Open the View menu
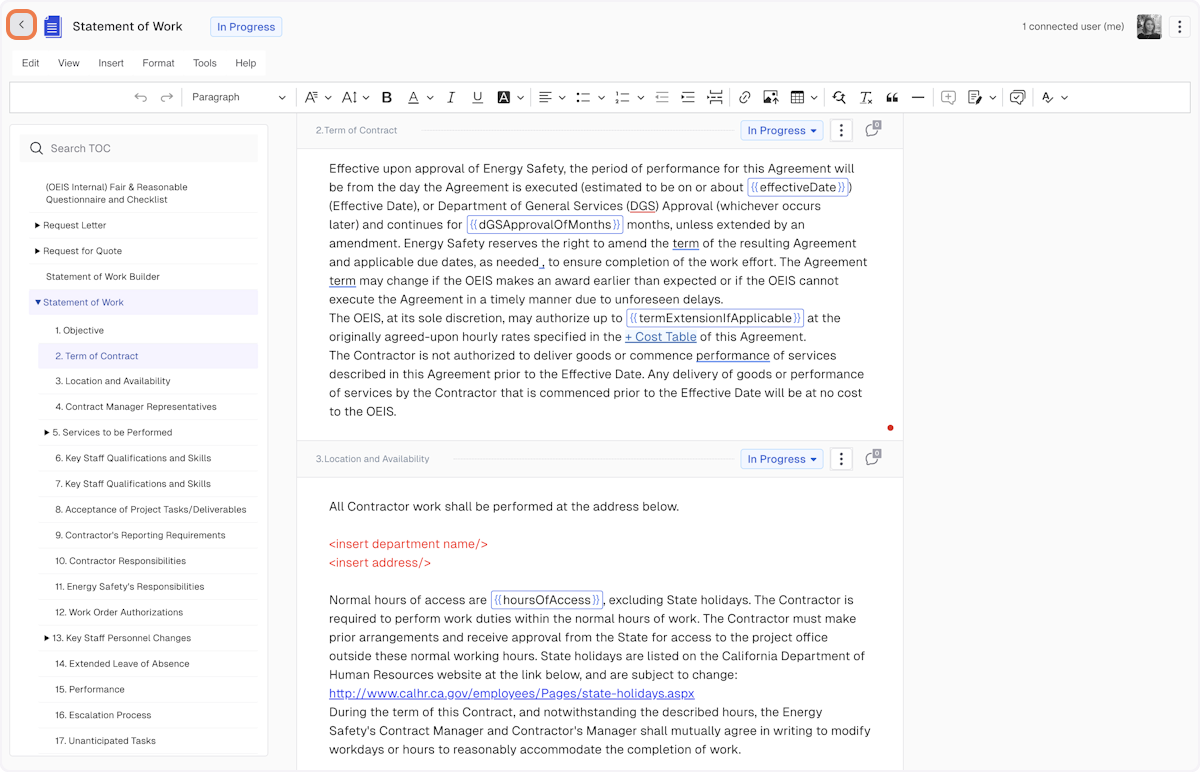The width and height of the screenshot is (1200, 772). [x=69, y=63]
